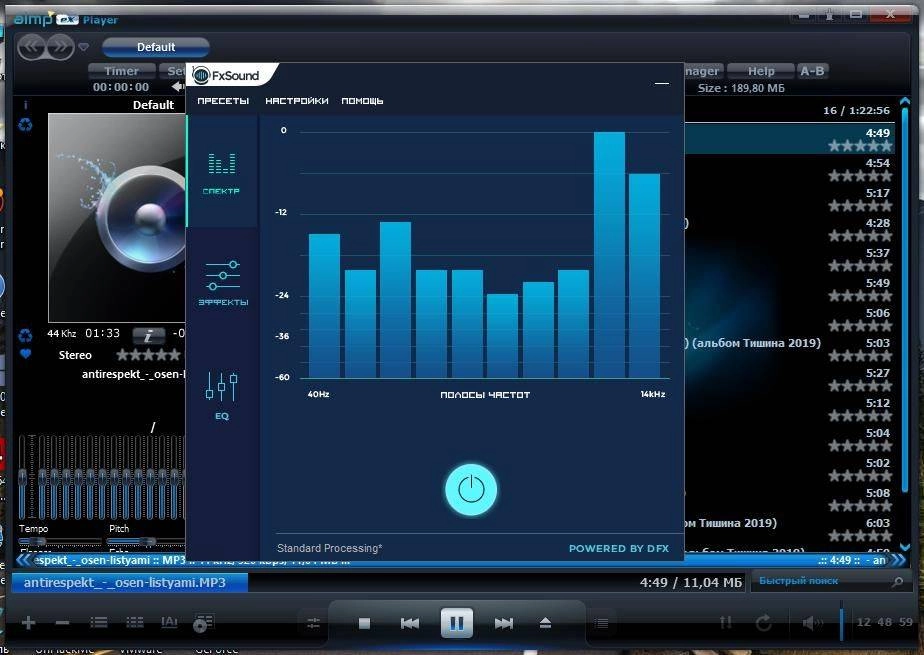This screenshot has height=655, width=924.
Task: Pause playback in AIMP
Action: [x=457, y=623]
